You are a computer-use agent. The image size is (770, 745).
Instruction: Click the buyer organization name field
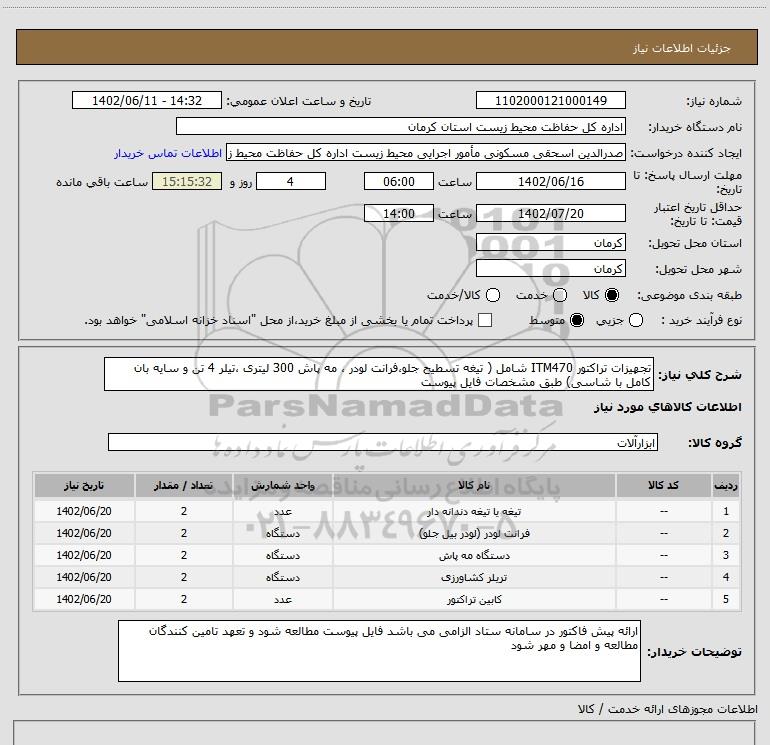(401, 126)
